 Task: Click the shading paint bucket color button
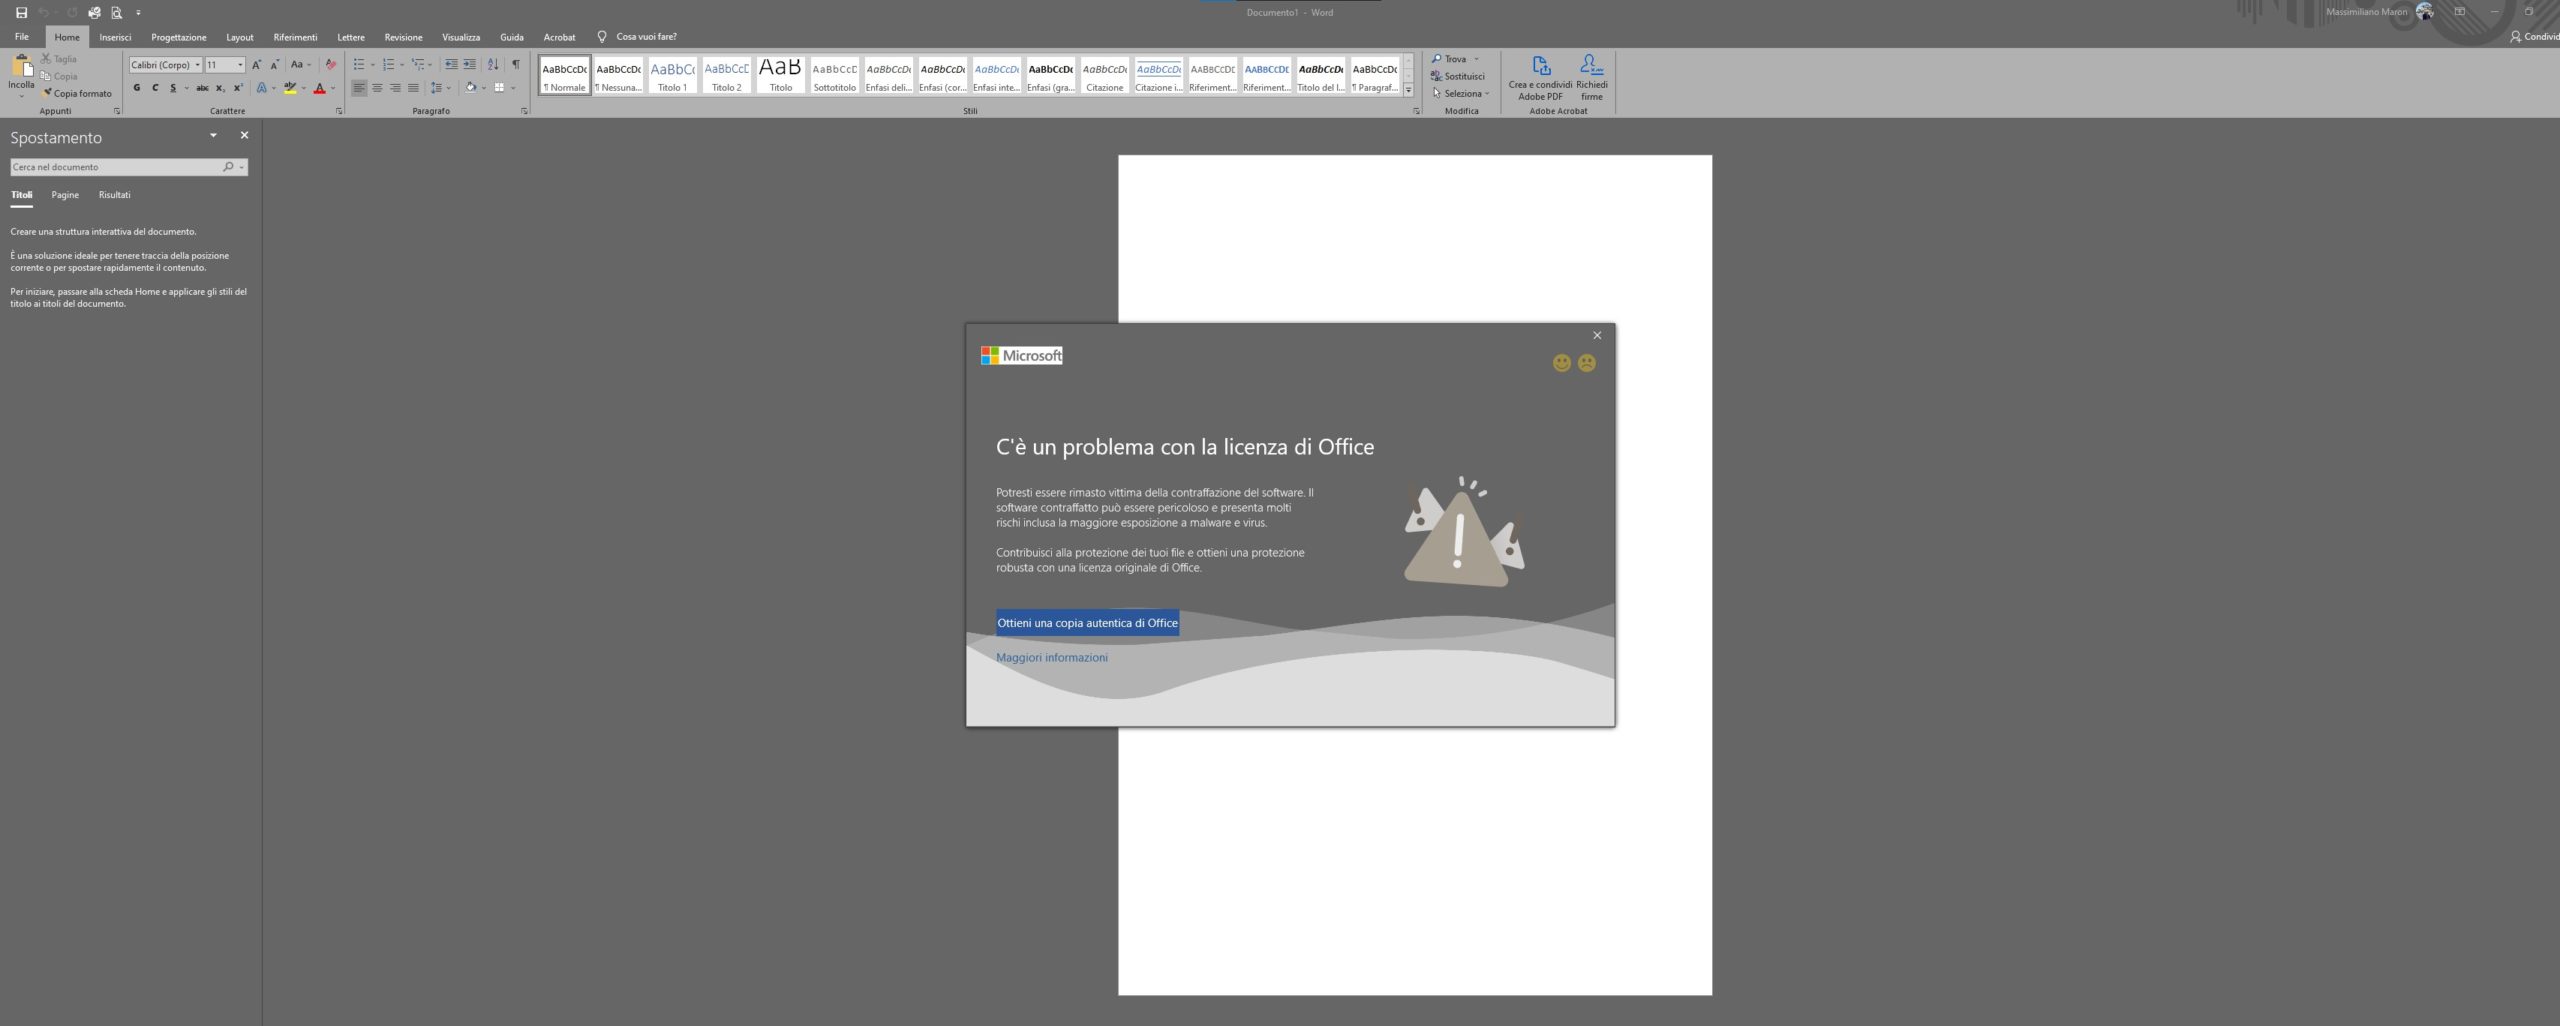[470, 88]
